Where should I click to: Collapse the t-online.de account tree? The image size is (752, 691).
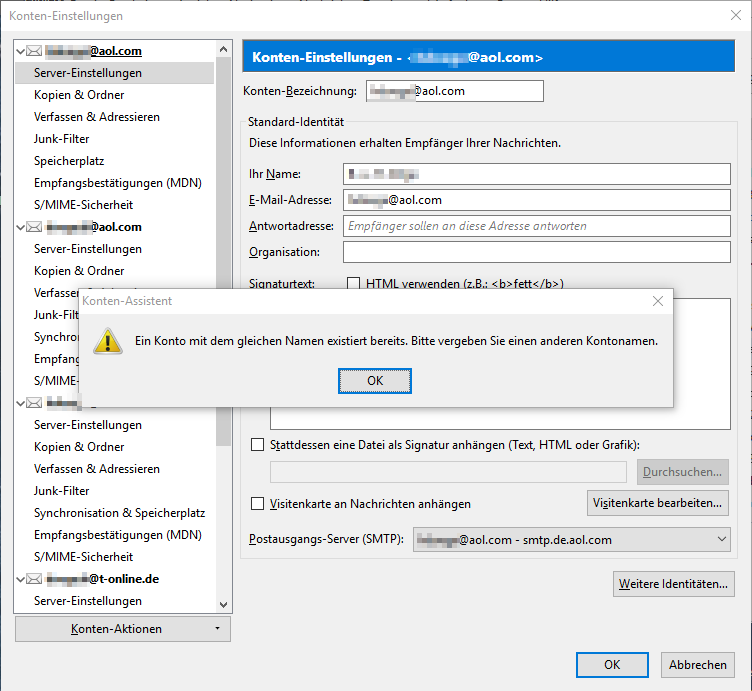coord(21,579)
